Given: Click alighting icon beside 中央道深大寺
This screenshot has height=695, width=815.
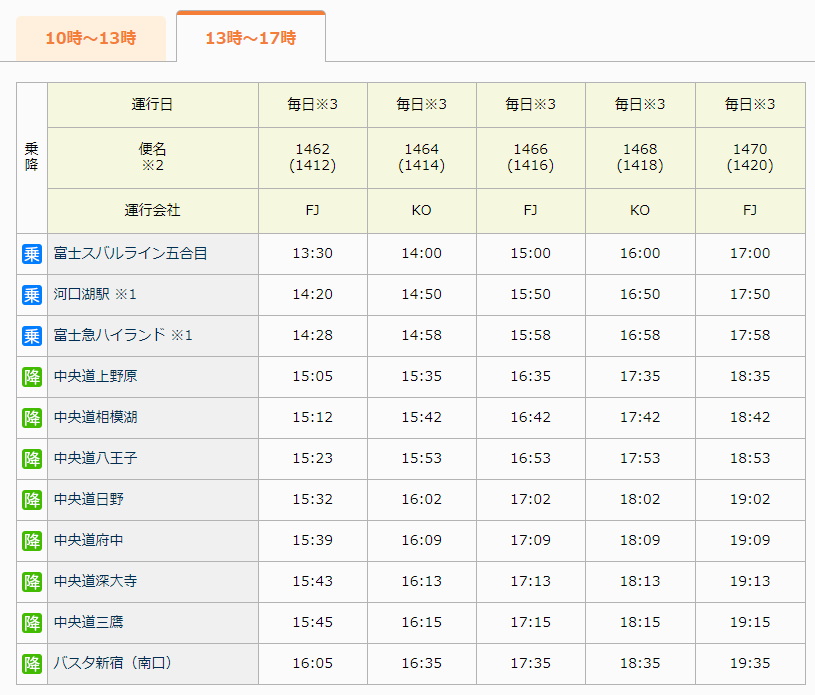Looking at the screenshot, I should [x=32, y=582].
